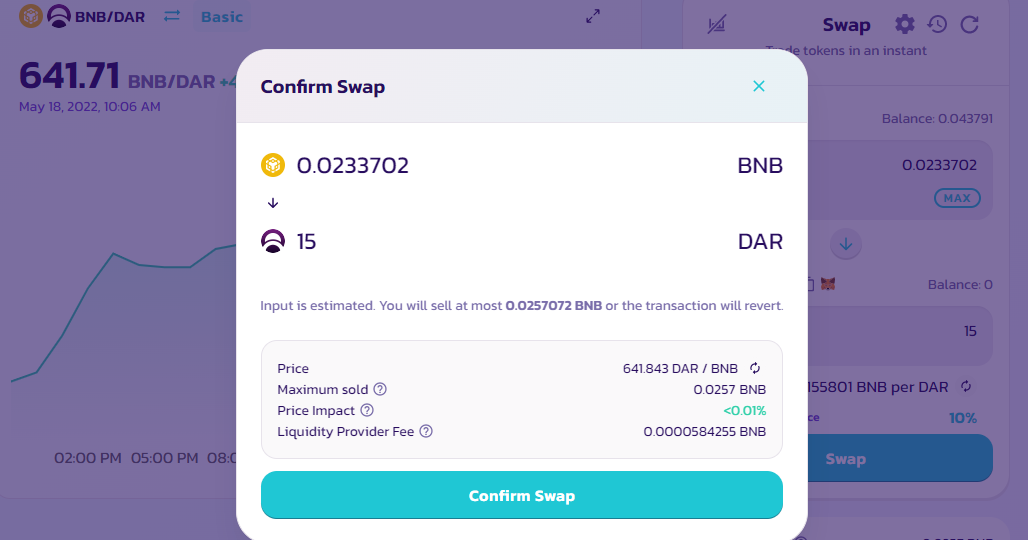Show help for Maximum sold
Image resolution: width=1028 pixels, height=540 pixels.
tap(380, 389)
